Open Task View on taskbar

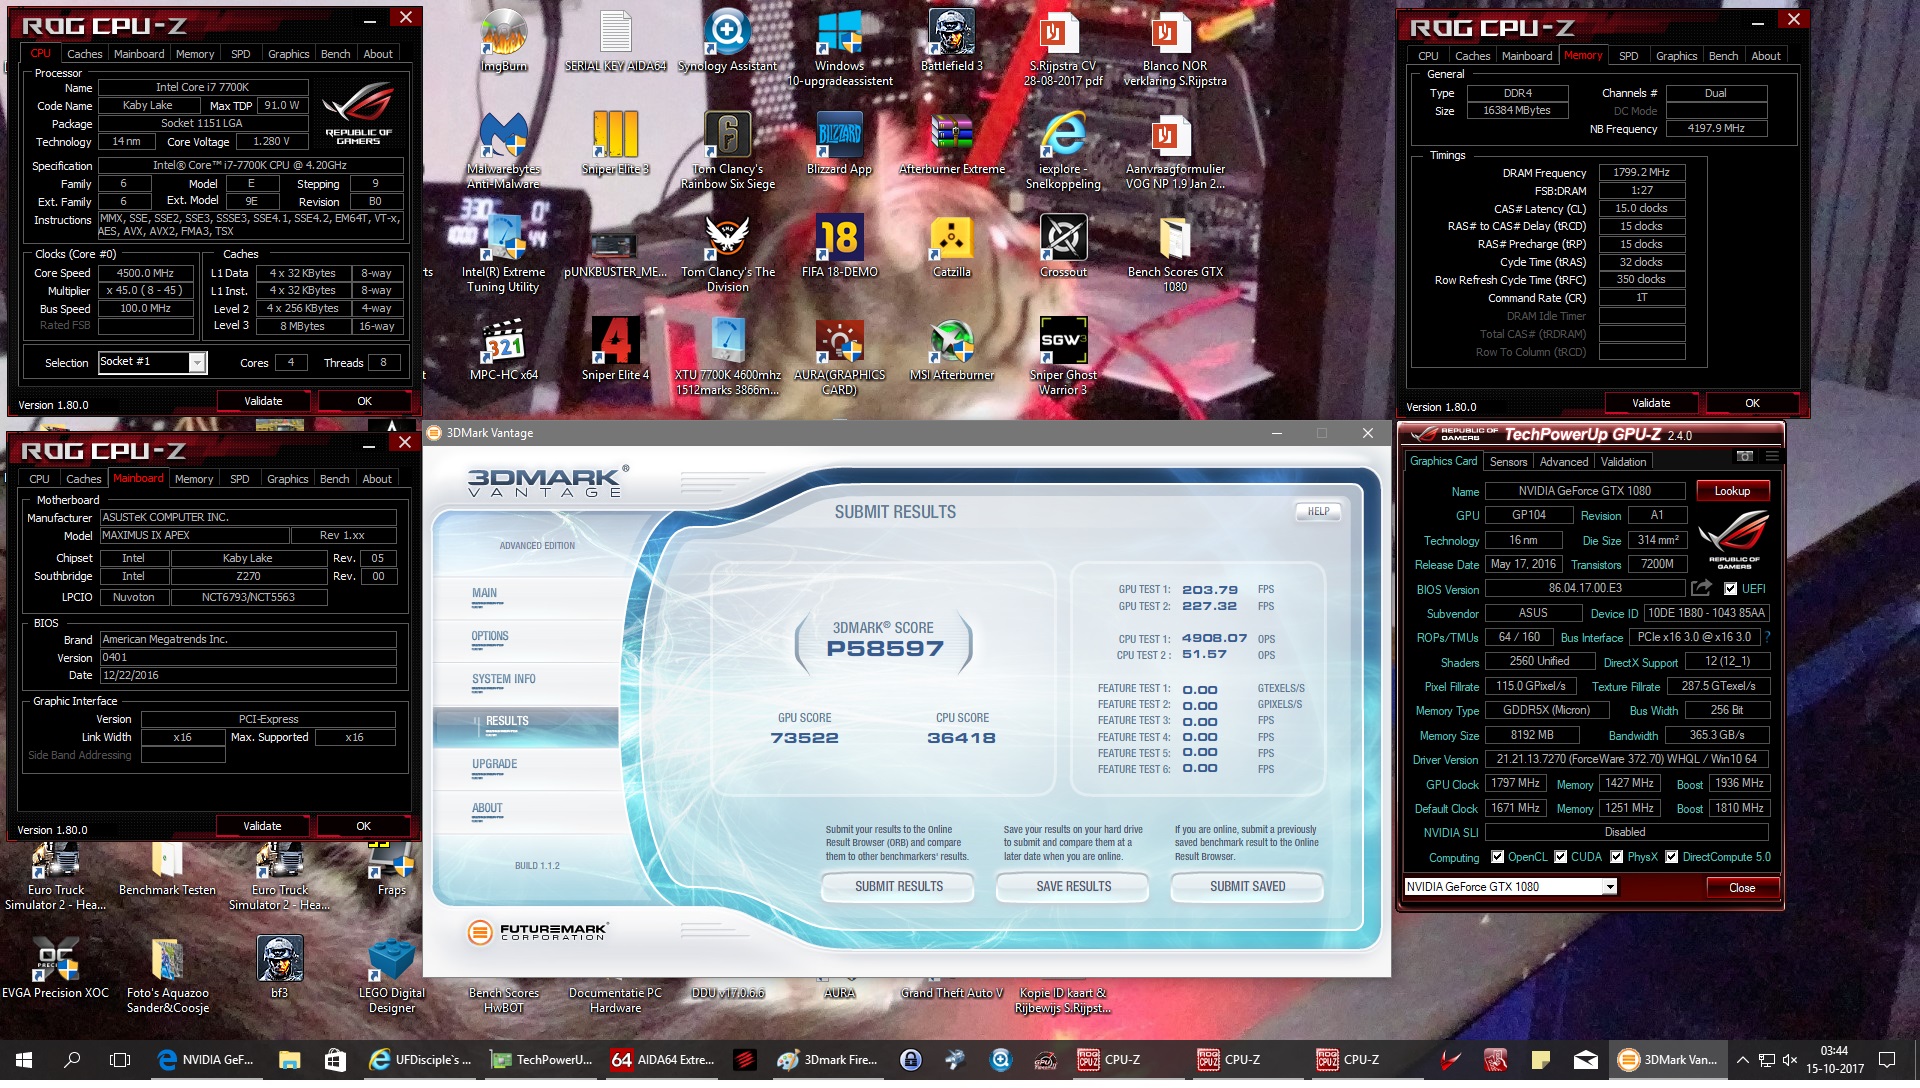[x=120, y=1059]
